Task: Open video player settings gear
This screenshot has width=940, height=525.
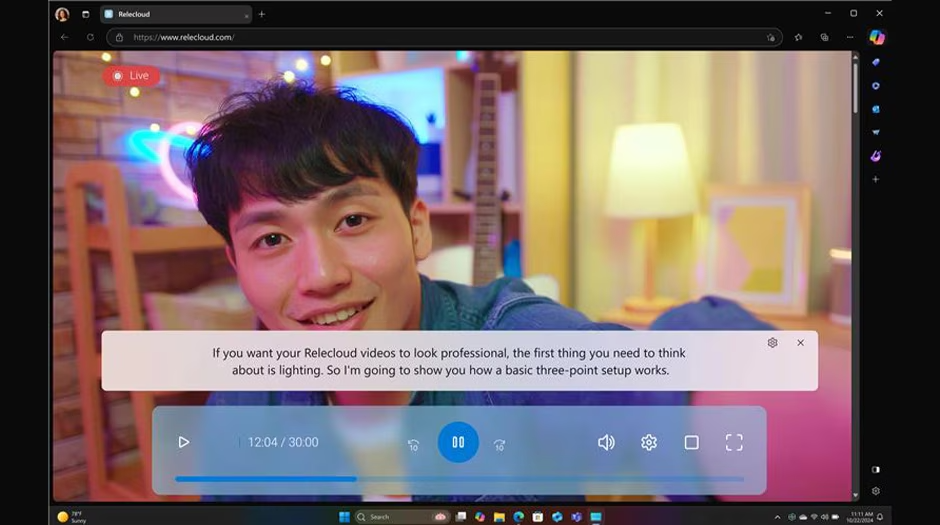Action: point(649,442)
